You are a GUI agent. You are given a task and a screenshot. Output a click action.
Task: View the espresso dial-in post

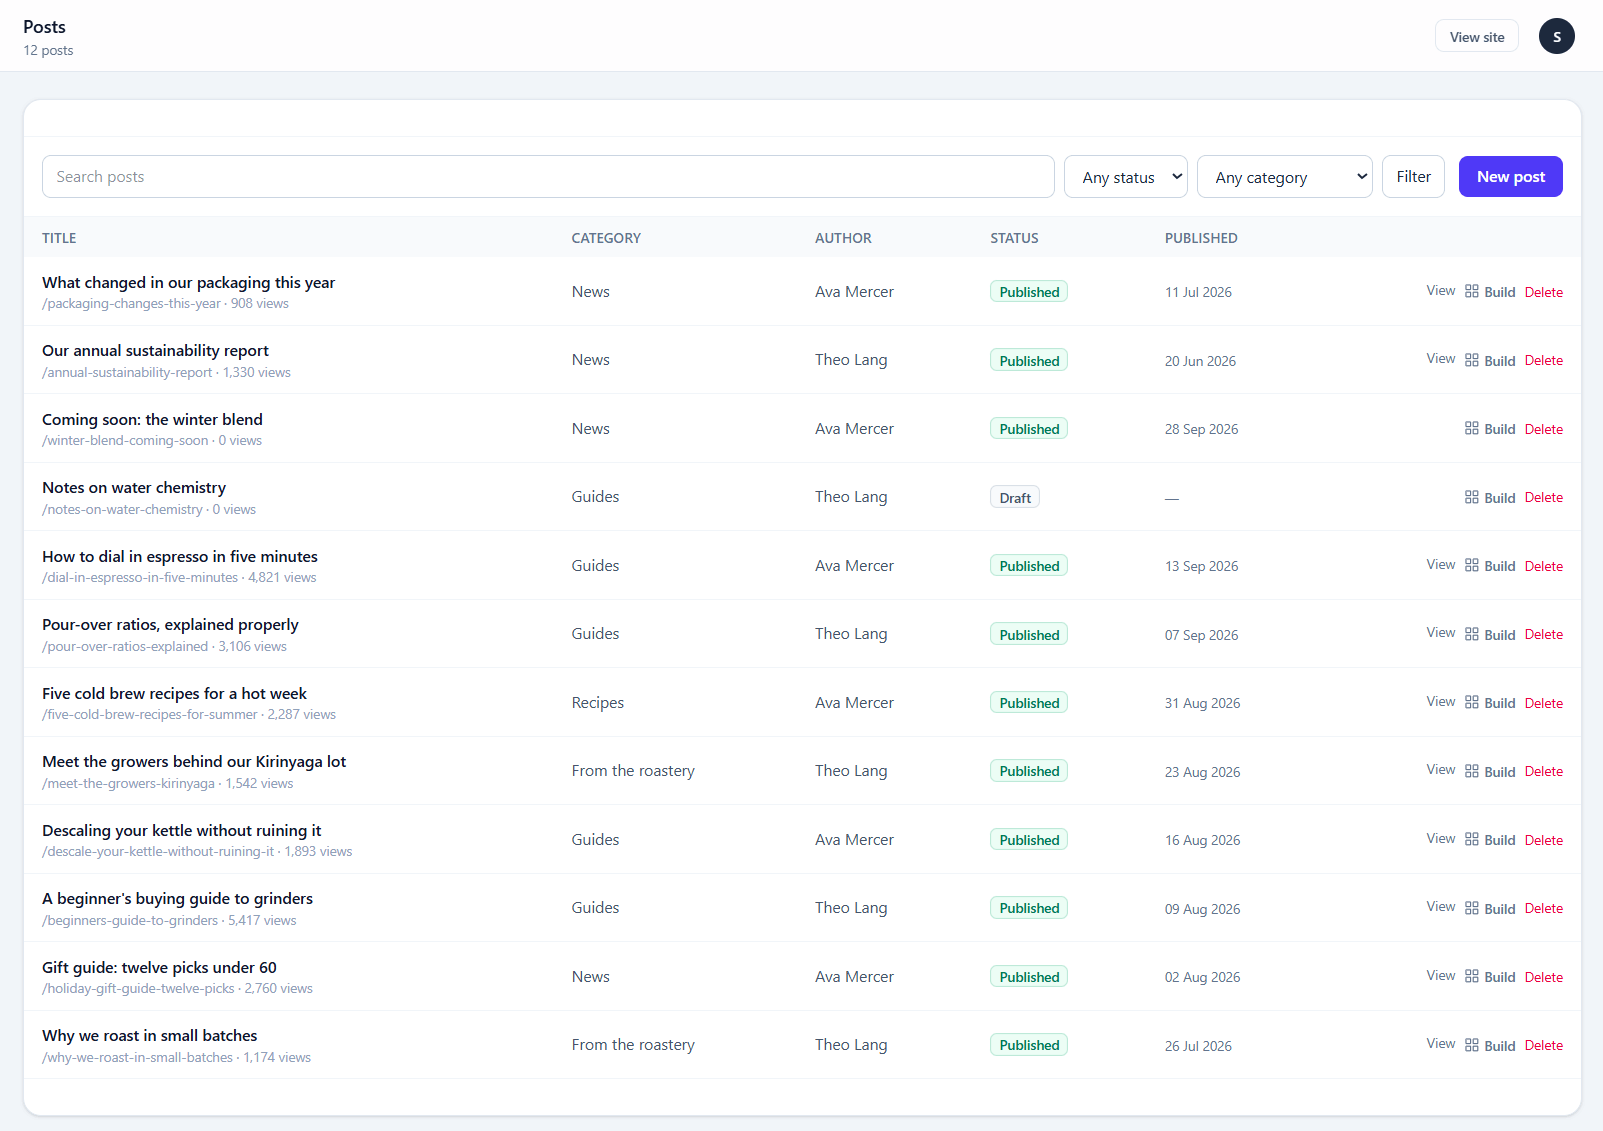click(1441, 565)
